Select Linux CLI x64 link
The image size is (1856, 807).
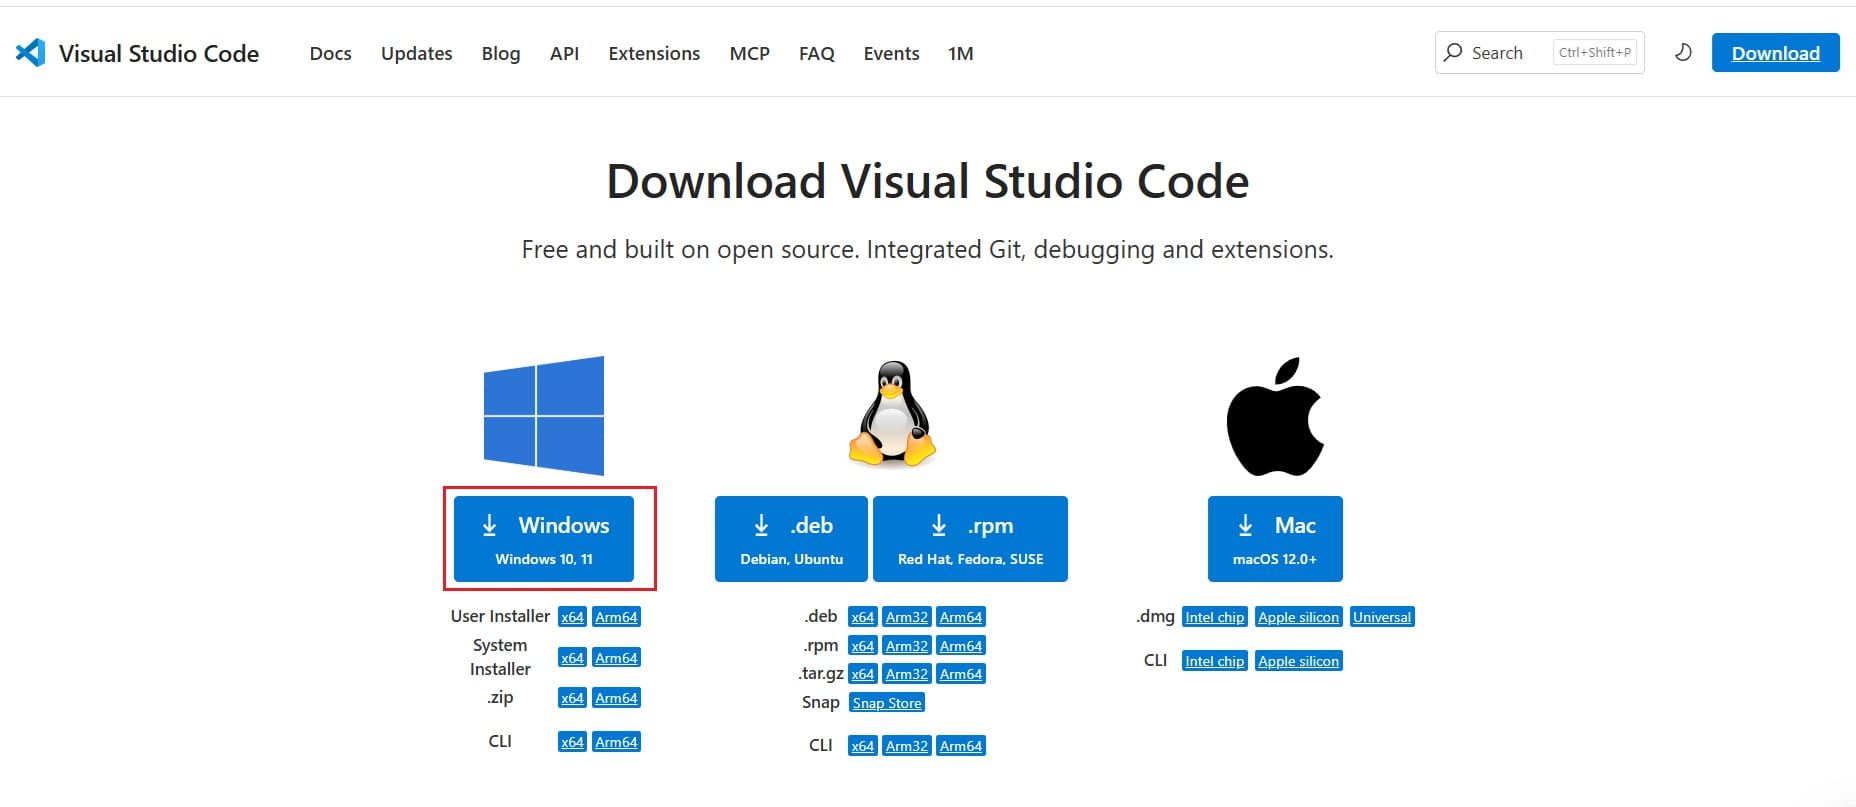862,746
